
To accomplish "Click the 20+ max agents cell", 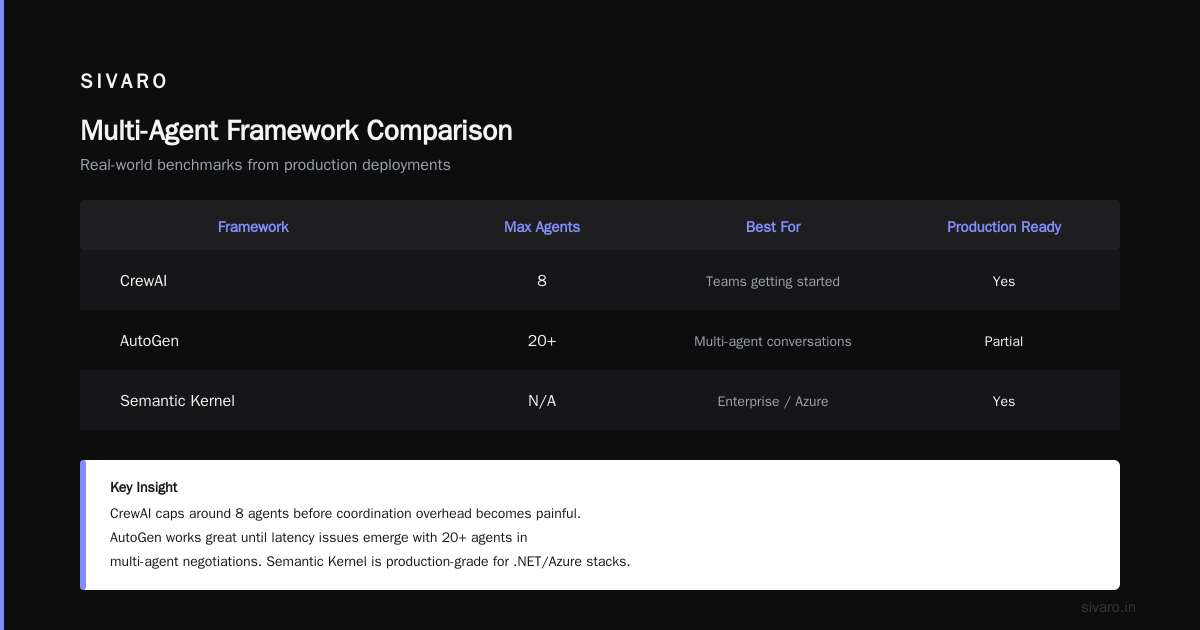I will point(542,341).
